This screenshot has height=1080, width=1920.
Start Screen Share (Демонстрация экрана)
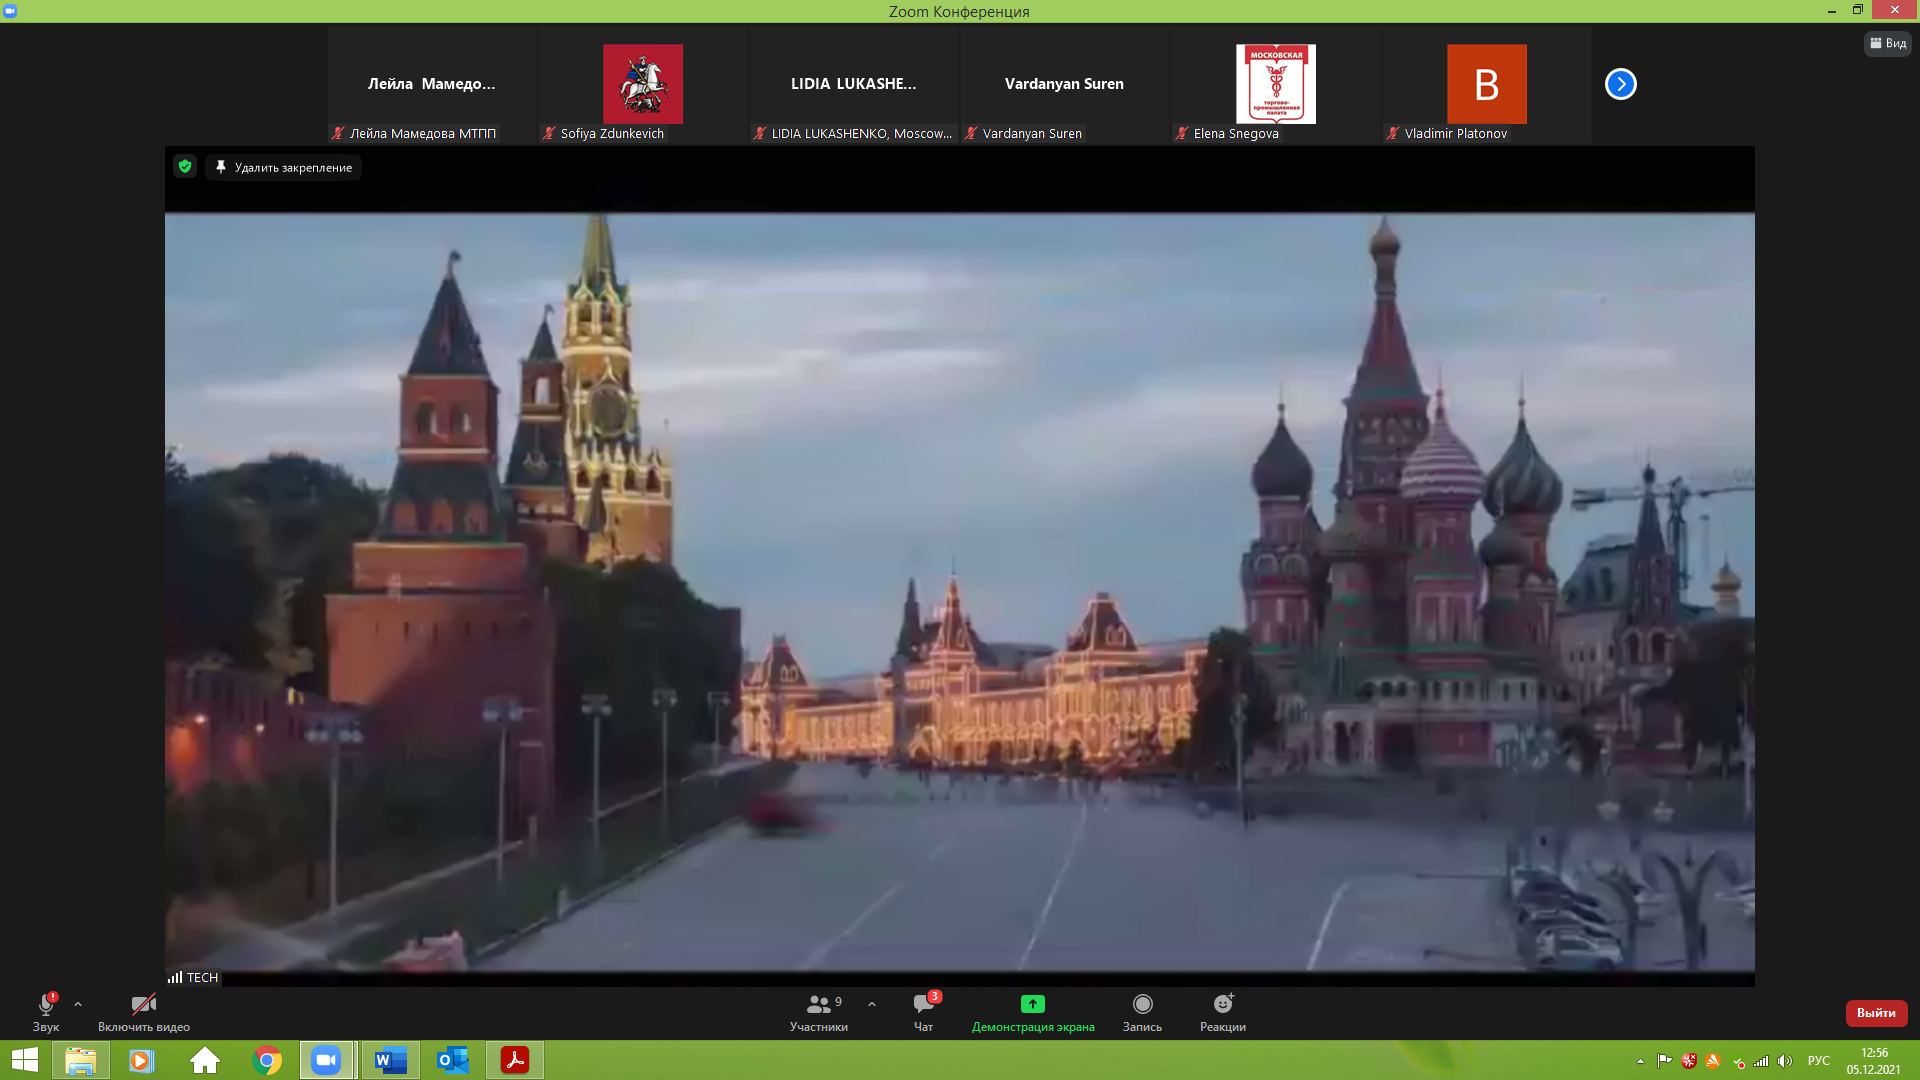pyautogui.click(x=1032, y=1005)
